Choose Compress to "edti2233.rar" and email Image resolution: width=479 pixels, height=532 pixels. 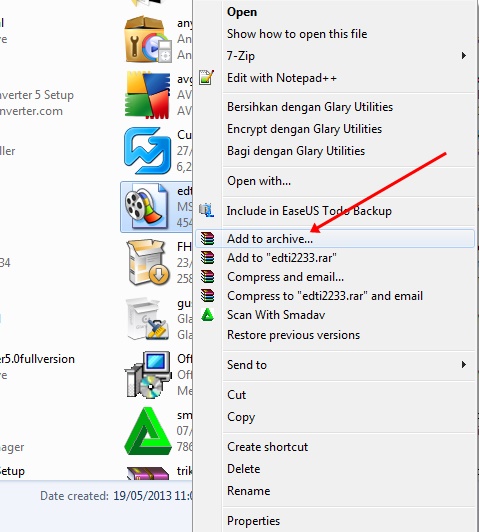(x=325, y=296)
